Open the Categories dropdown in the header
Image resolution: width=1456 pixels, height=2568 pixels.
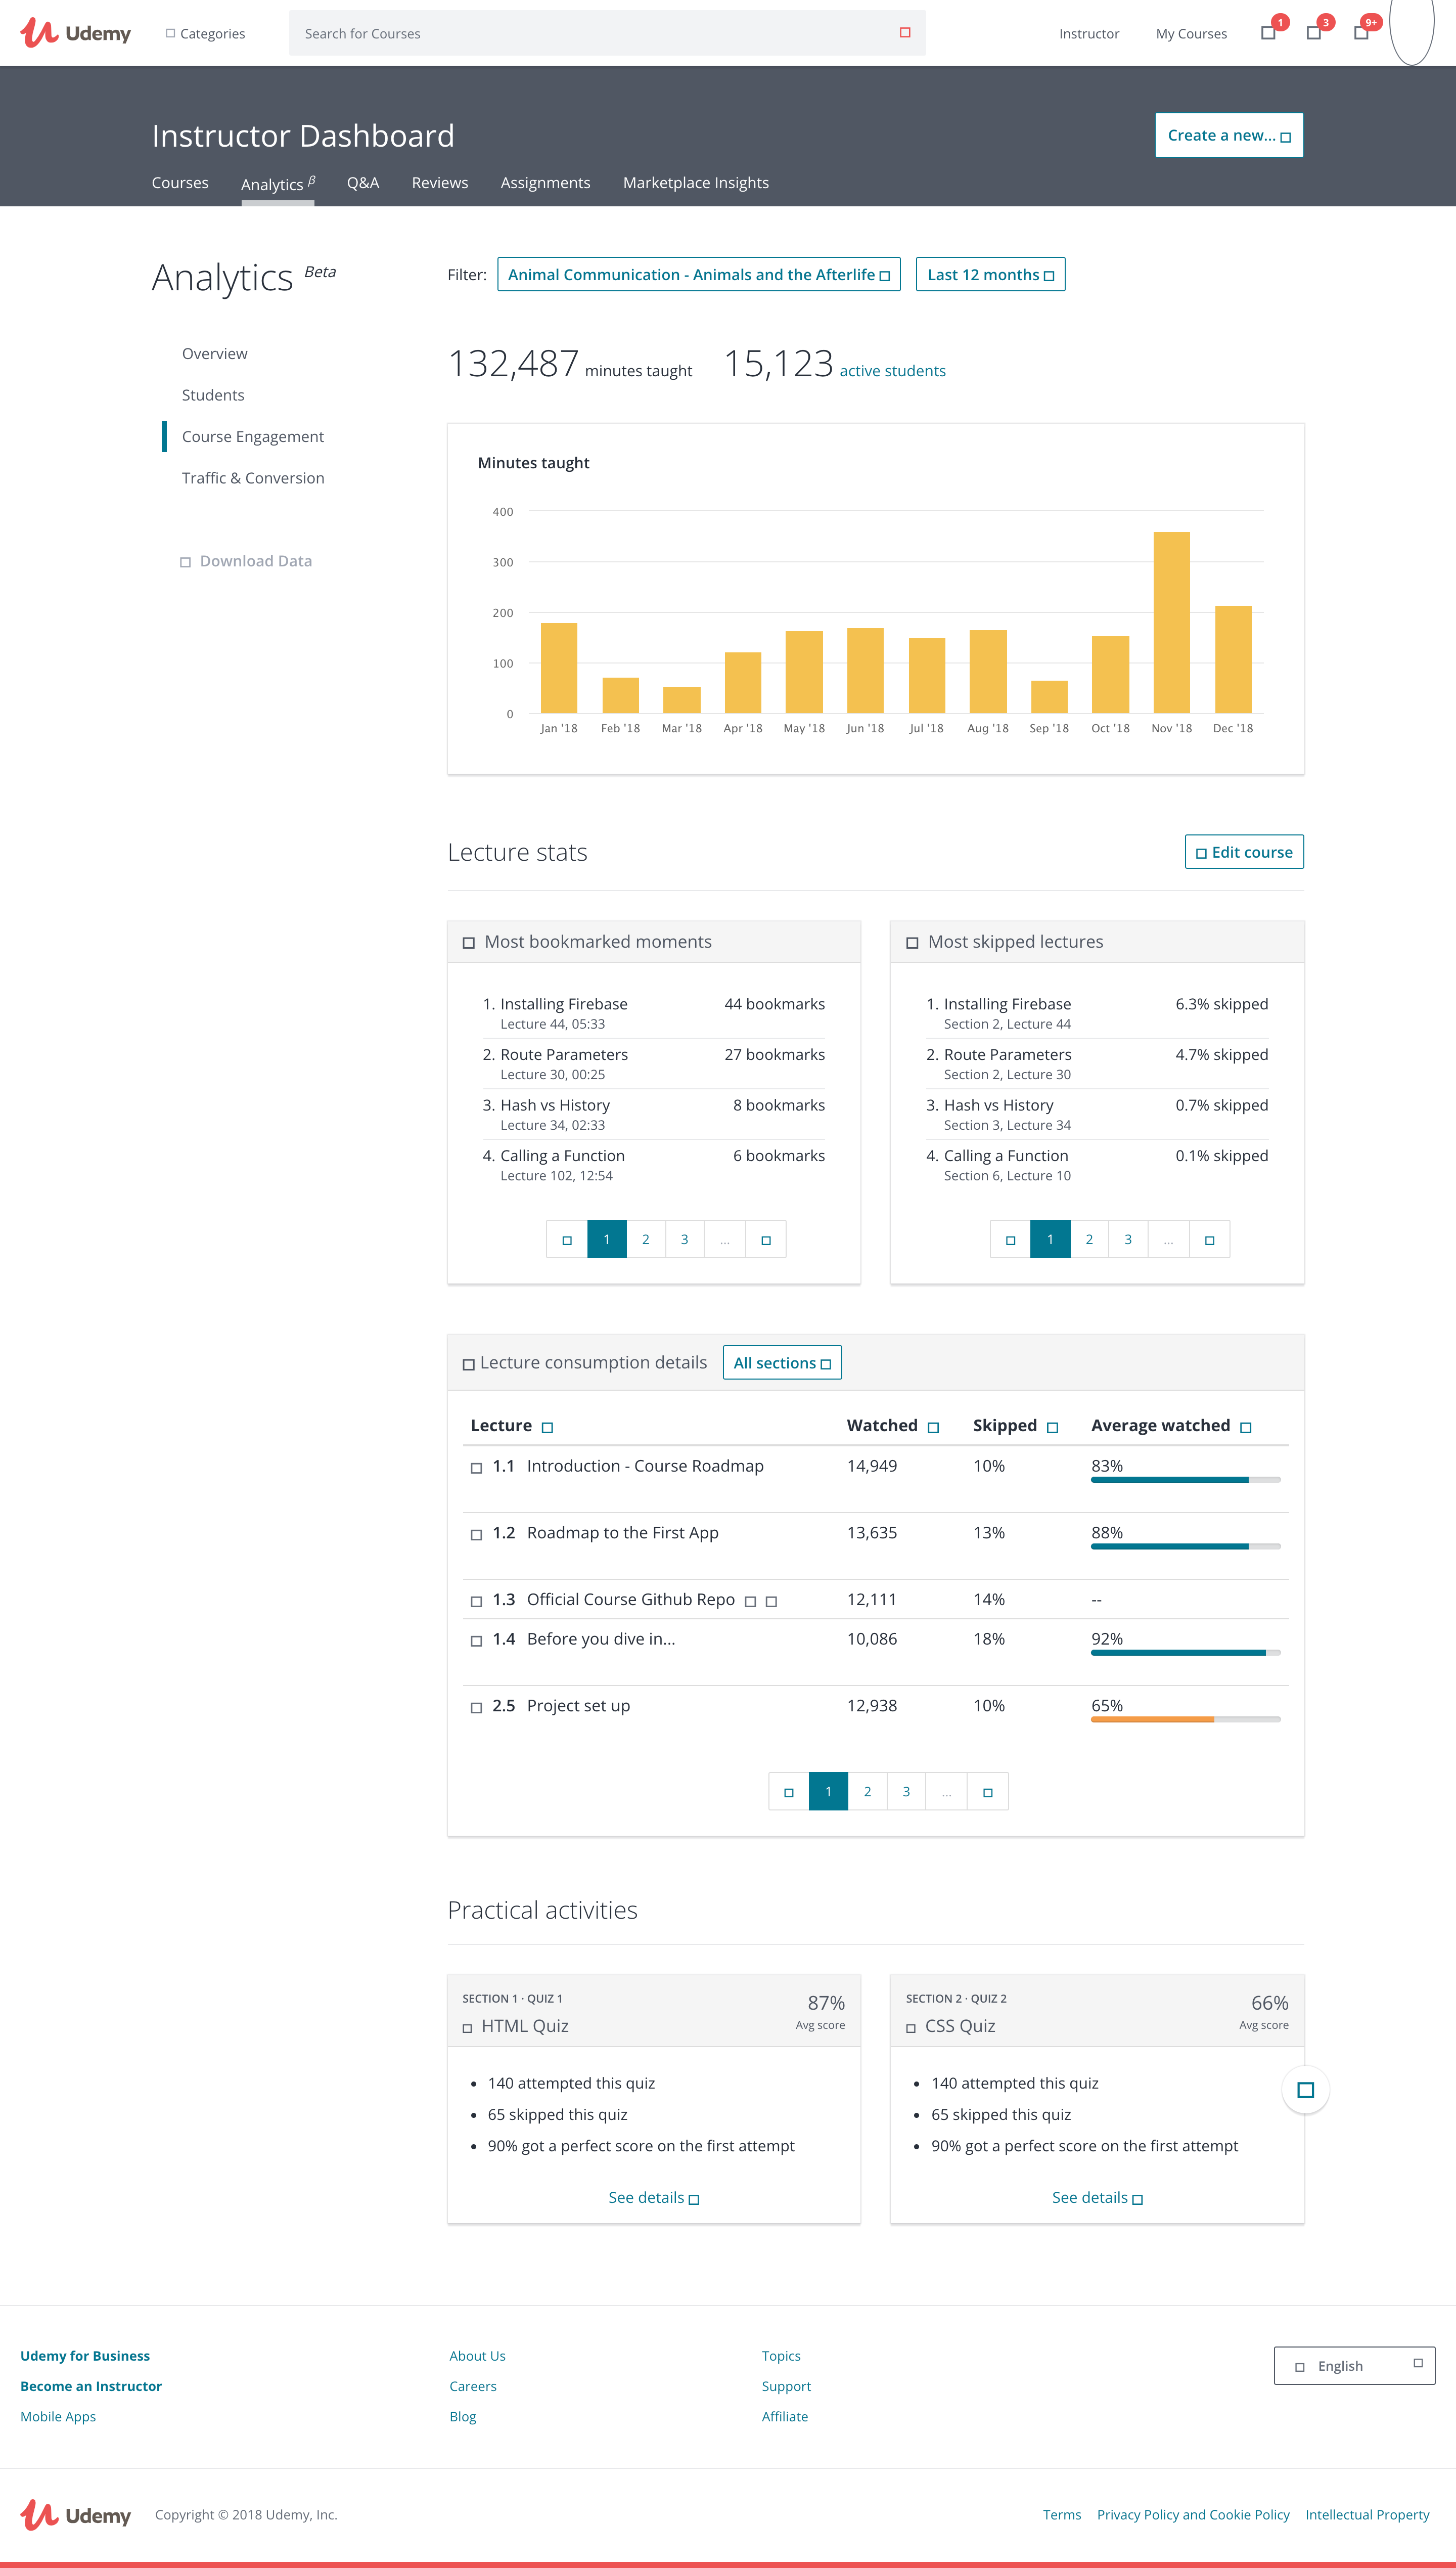pyautogui.click(x=205, y=33)
